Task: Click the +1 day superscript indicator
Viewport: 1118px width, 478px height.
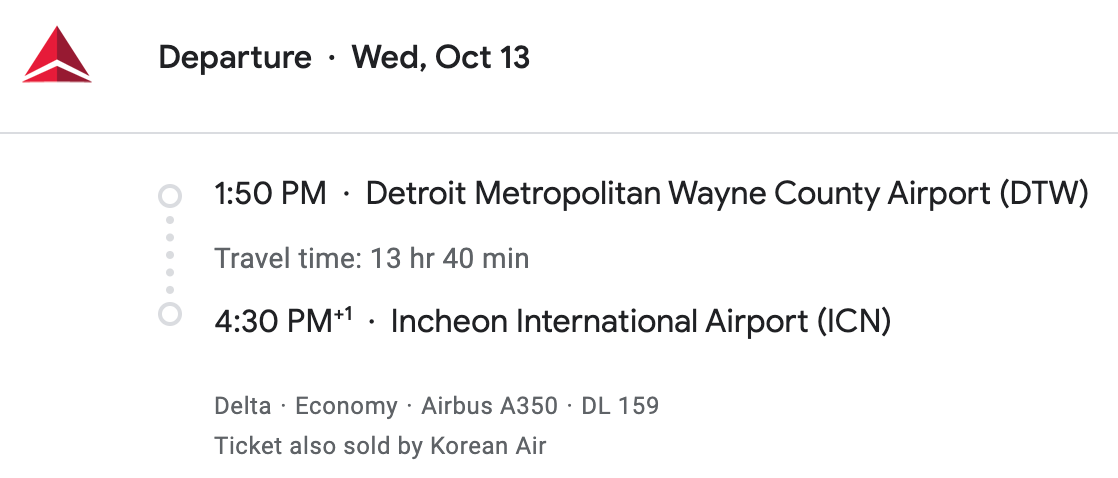Action: (x=344, y=312)
